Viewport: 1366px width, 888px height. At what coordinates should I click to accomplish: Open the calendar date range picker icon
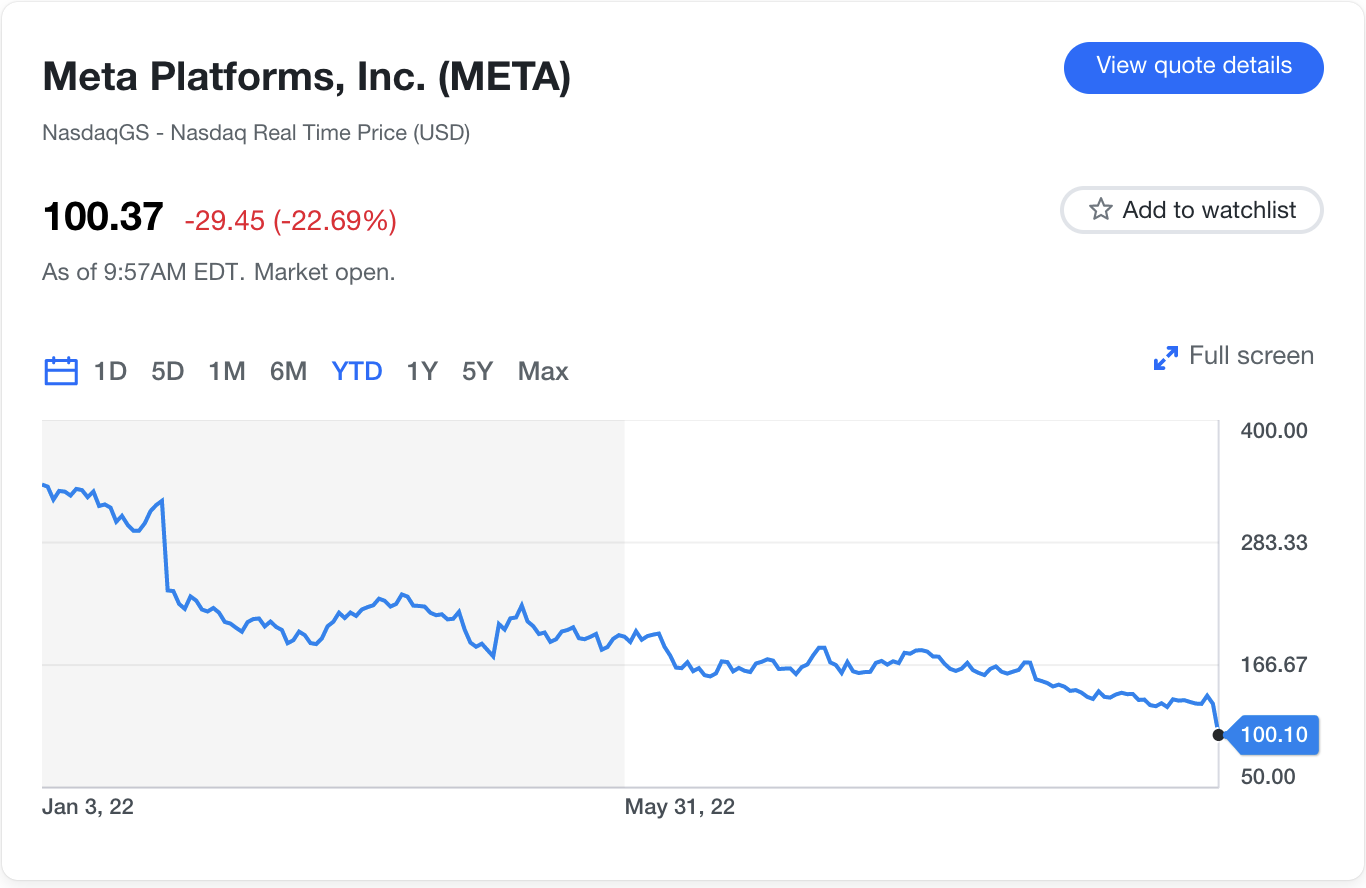tap(61, 371)
